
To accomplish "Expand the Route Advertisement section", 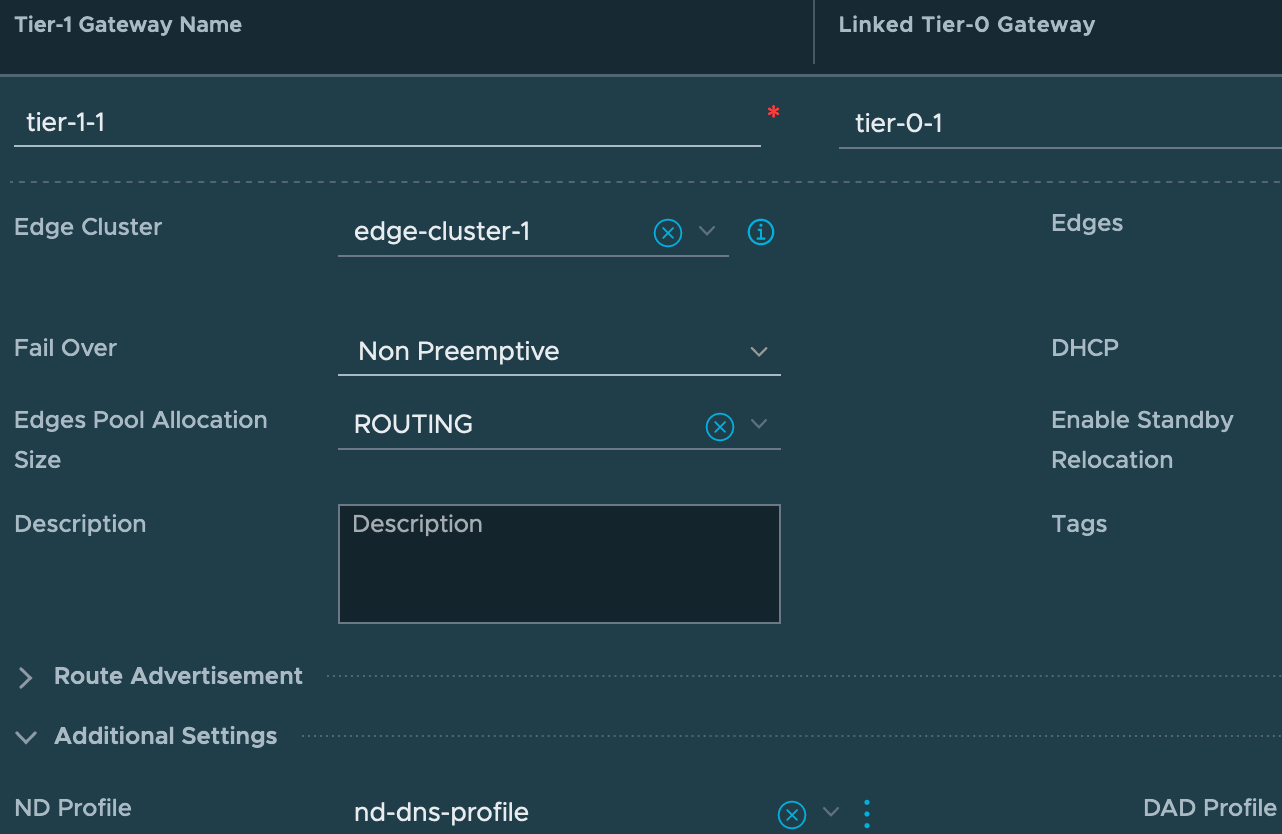I will pyautogui.click(x=26, y=679).
